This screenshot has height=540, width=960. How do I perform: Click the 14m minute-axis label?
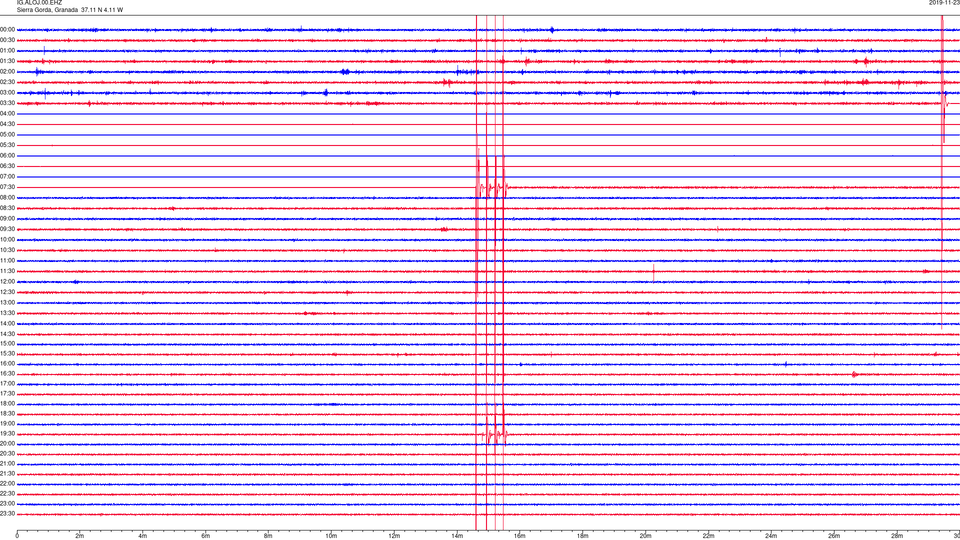[457, 536]
